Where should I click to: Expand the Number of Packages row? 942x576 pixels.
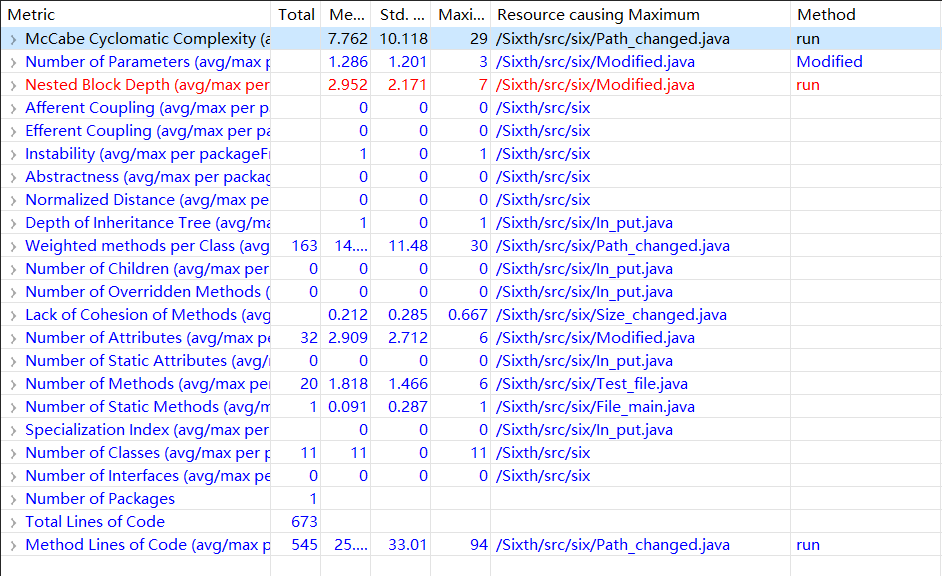(13, 500)
